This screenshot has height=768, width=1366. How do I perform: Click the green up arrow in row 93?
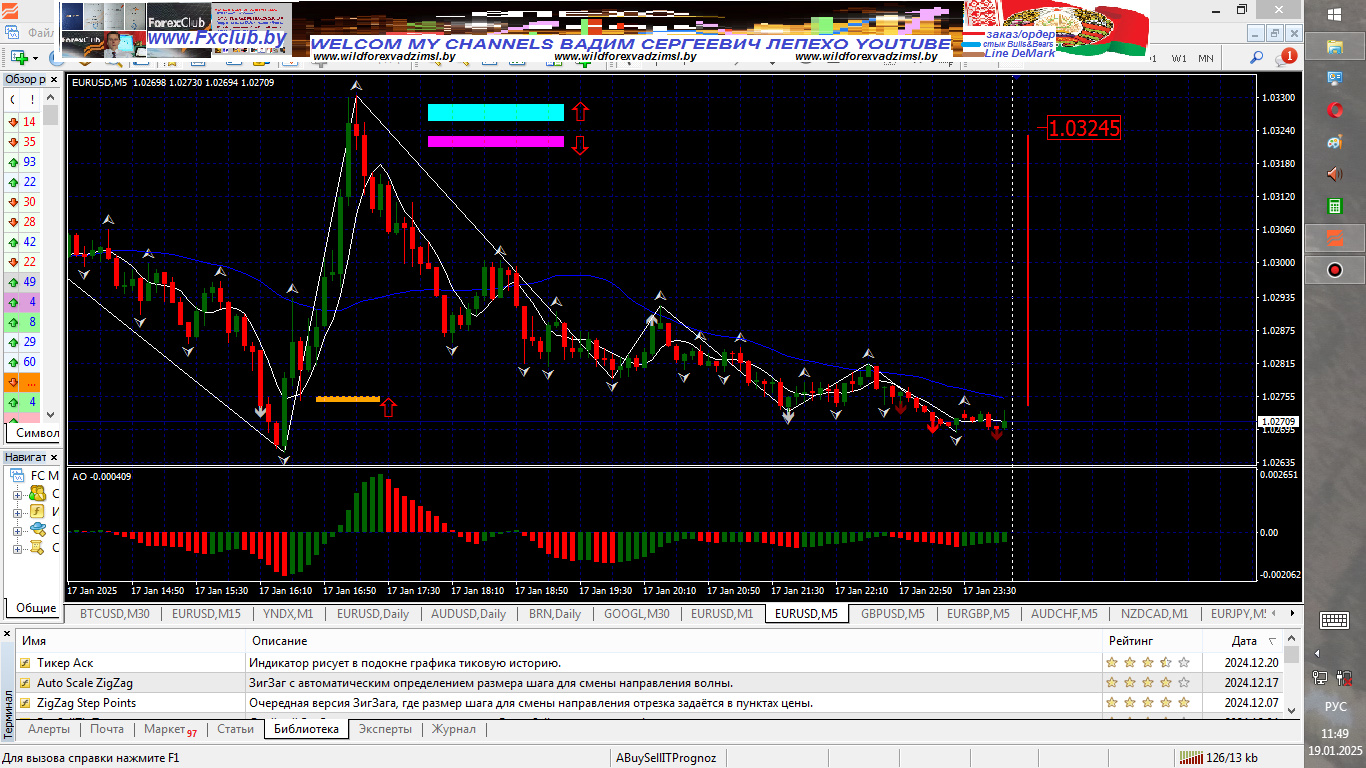pos(13,162)
